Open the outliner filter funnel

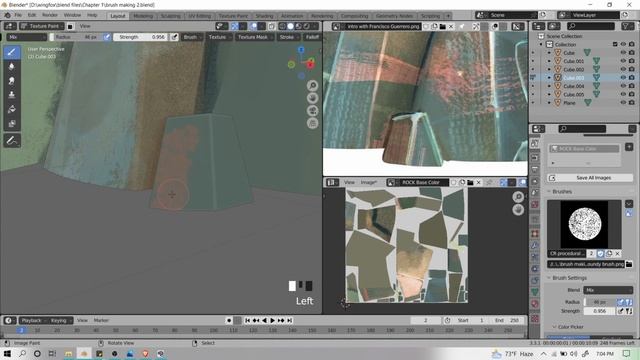627,26
